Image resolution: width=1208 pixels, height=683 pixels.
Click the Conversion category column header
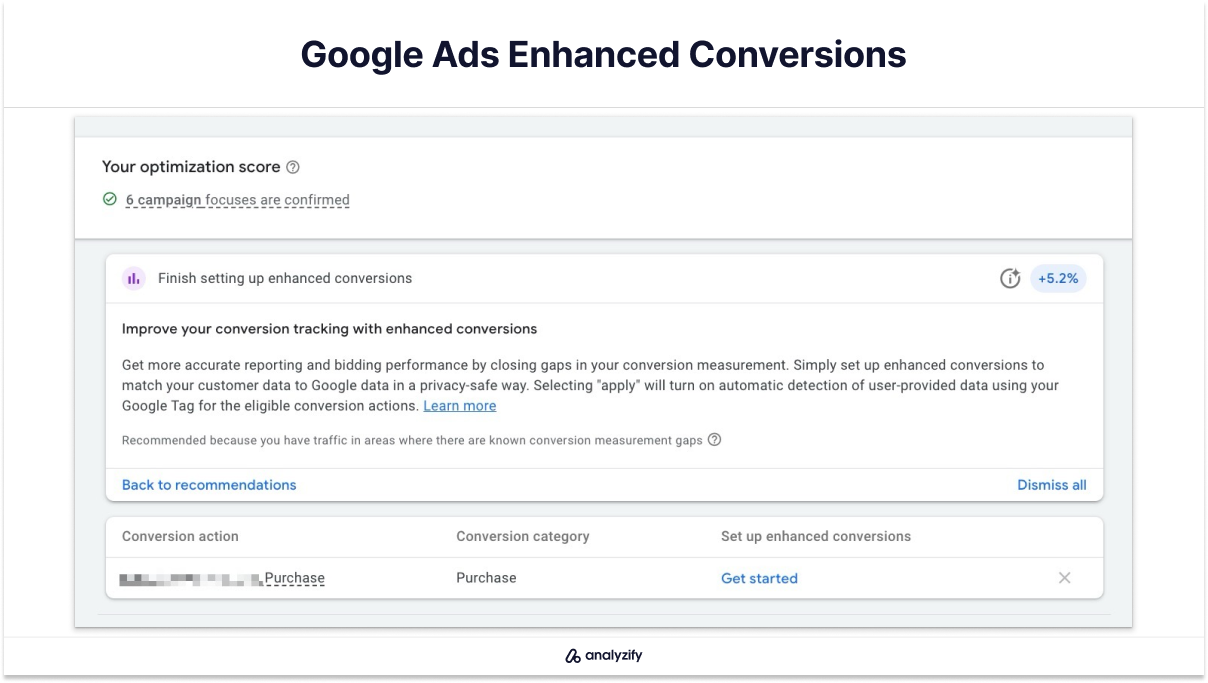(x=523, y=537)
